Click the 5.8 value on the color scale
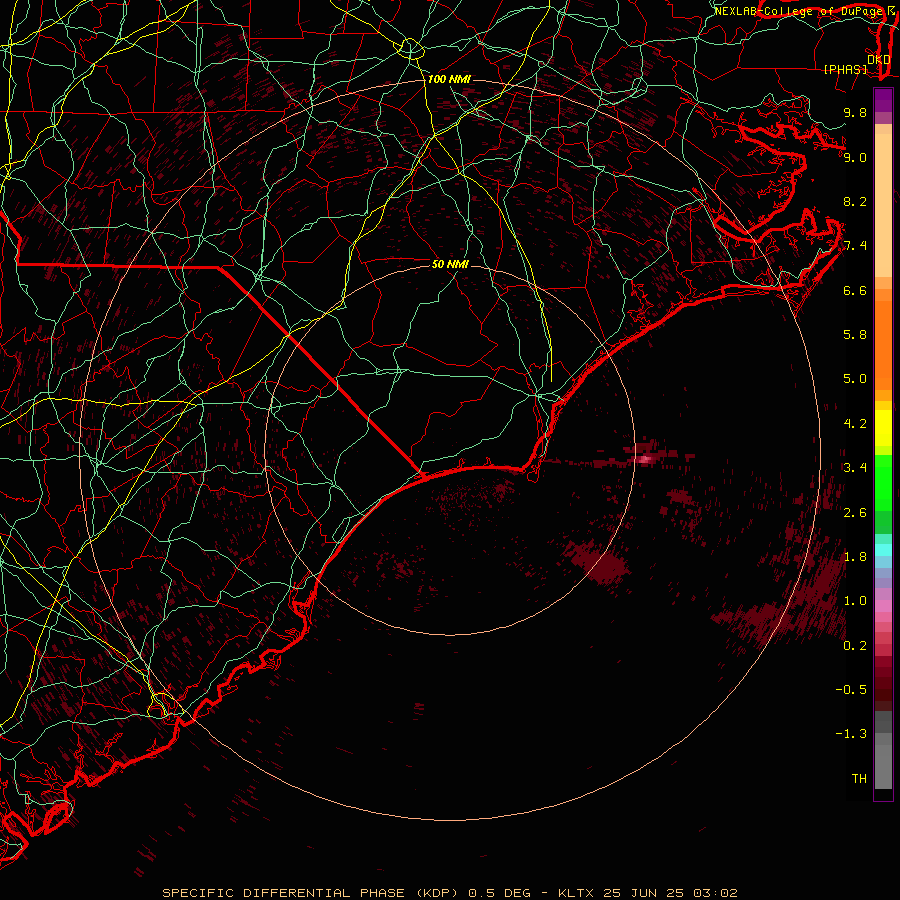Image resolution: width=900 pixels, height=900 pixels. 855,335
